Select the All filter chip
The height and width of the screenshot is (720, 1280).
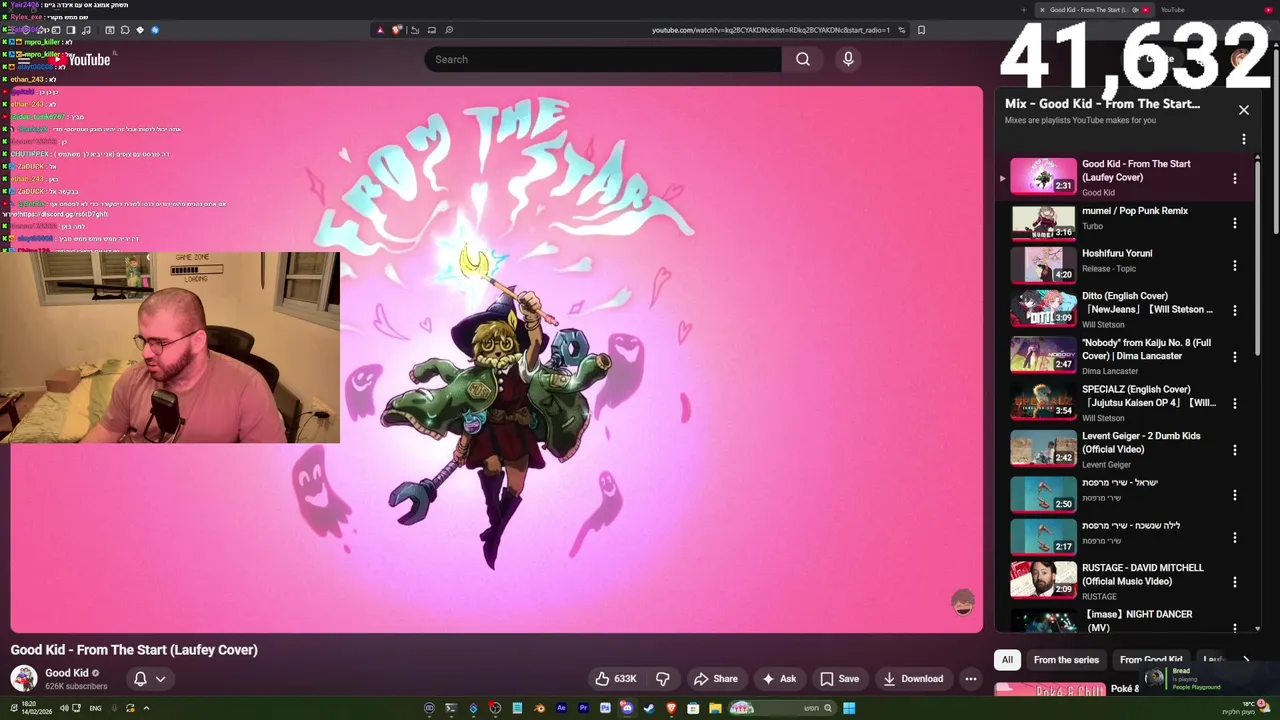[1007, 660]
